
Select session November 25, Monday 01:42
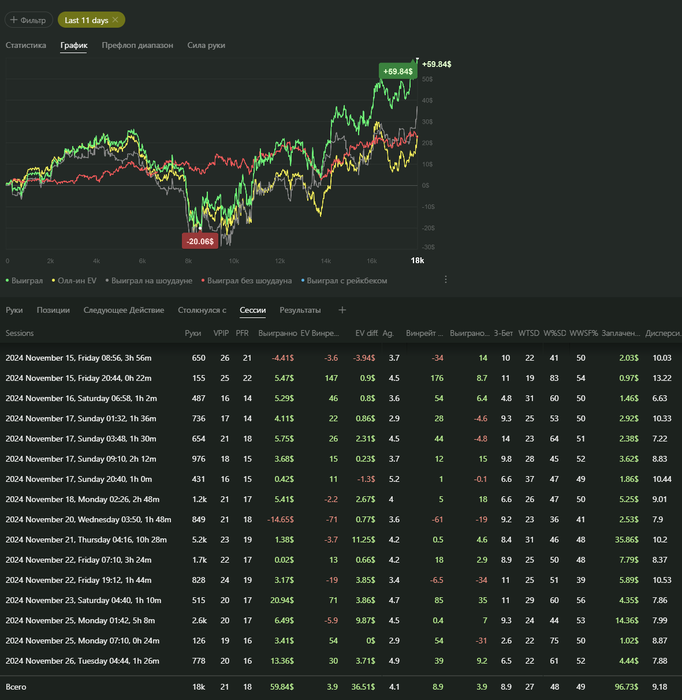point(341,621)
